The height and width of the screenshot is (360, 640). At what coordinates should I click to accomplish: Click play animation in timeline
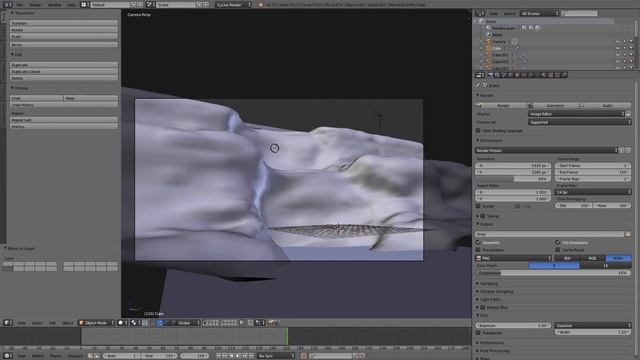pyautogui.click(x=238, y=356)
